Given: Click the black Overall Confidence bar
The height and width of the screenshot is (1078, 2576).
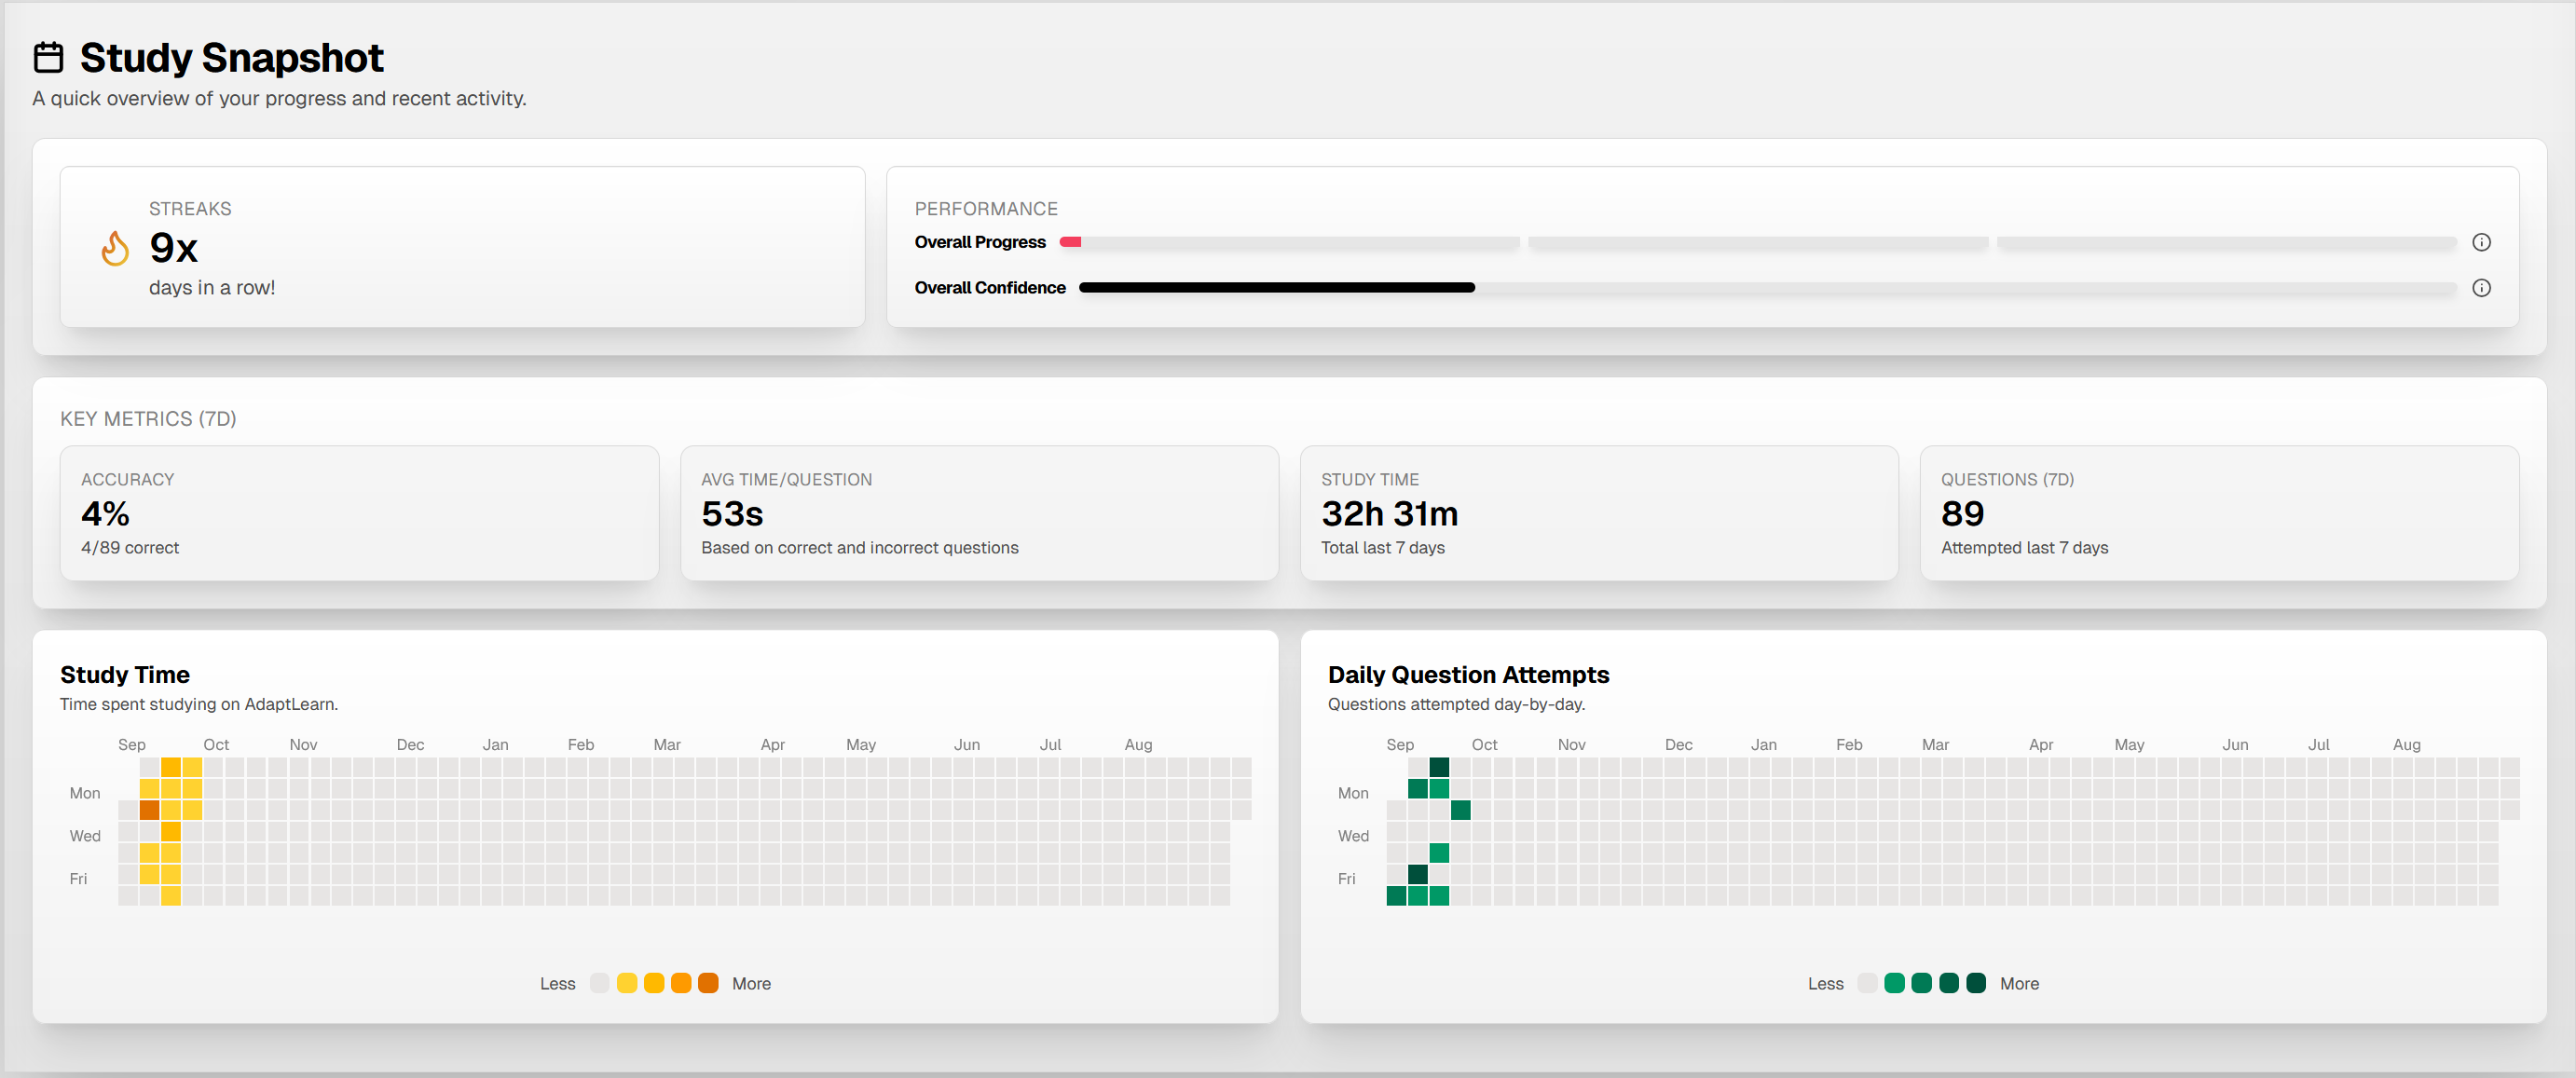Looking at the screenshot, I should (1276, 288).
